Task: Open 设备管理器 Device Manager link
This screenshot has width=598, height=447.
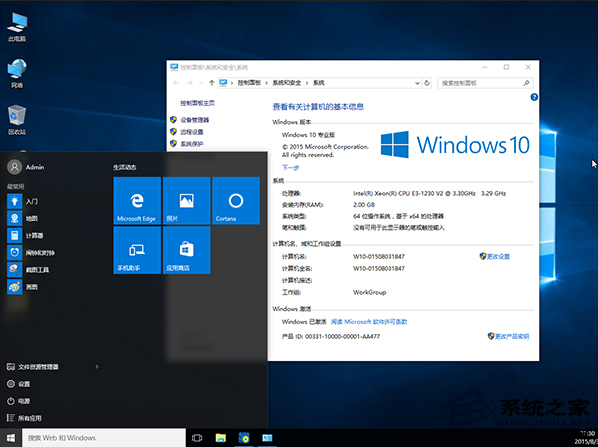Action: (195, 120)
